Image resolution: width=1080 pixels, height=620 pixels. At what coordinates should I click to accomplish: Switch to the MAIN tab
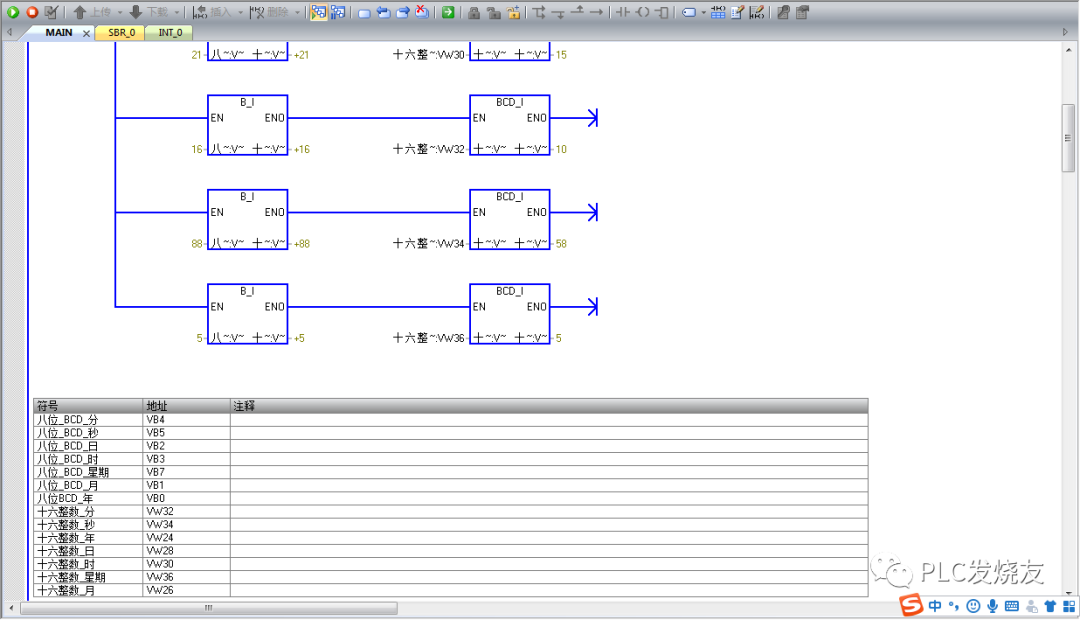click(x=59, y=32)
